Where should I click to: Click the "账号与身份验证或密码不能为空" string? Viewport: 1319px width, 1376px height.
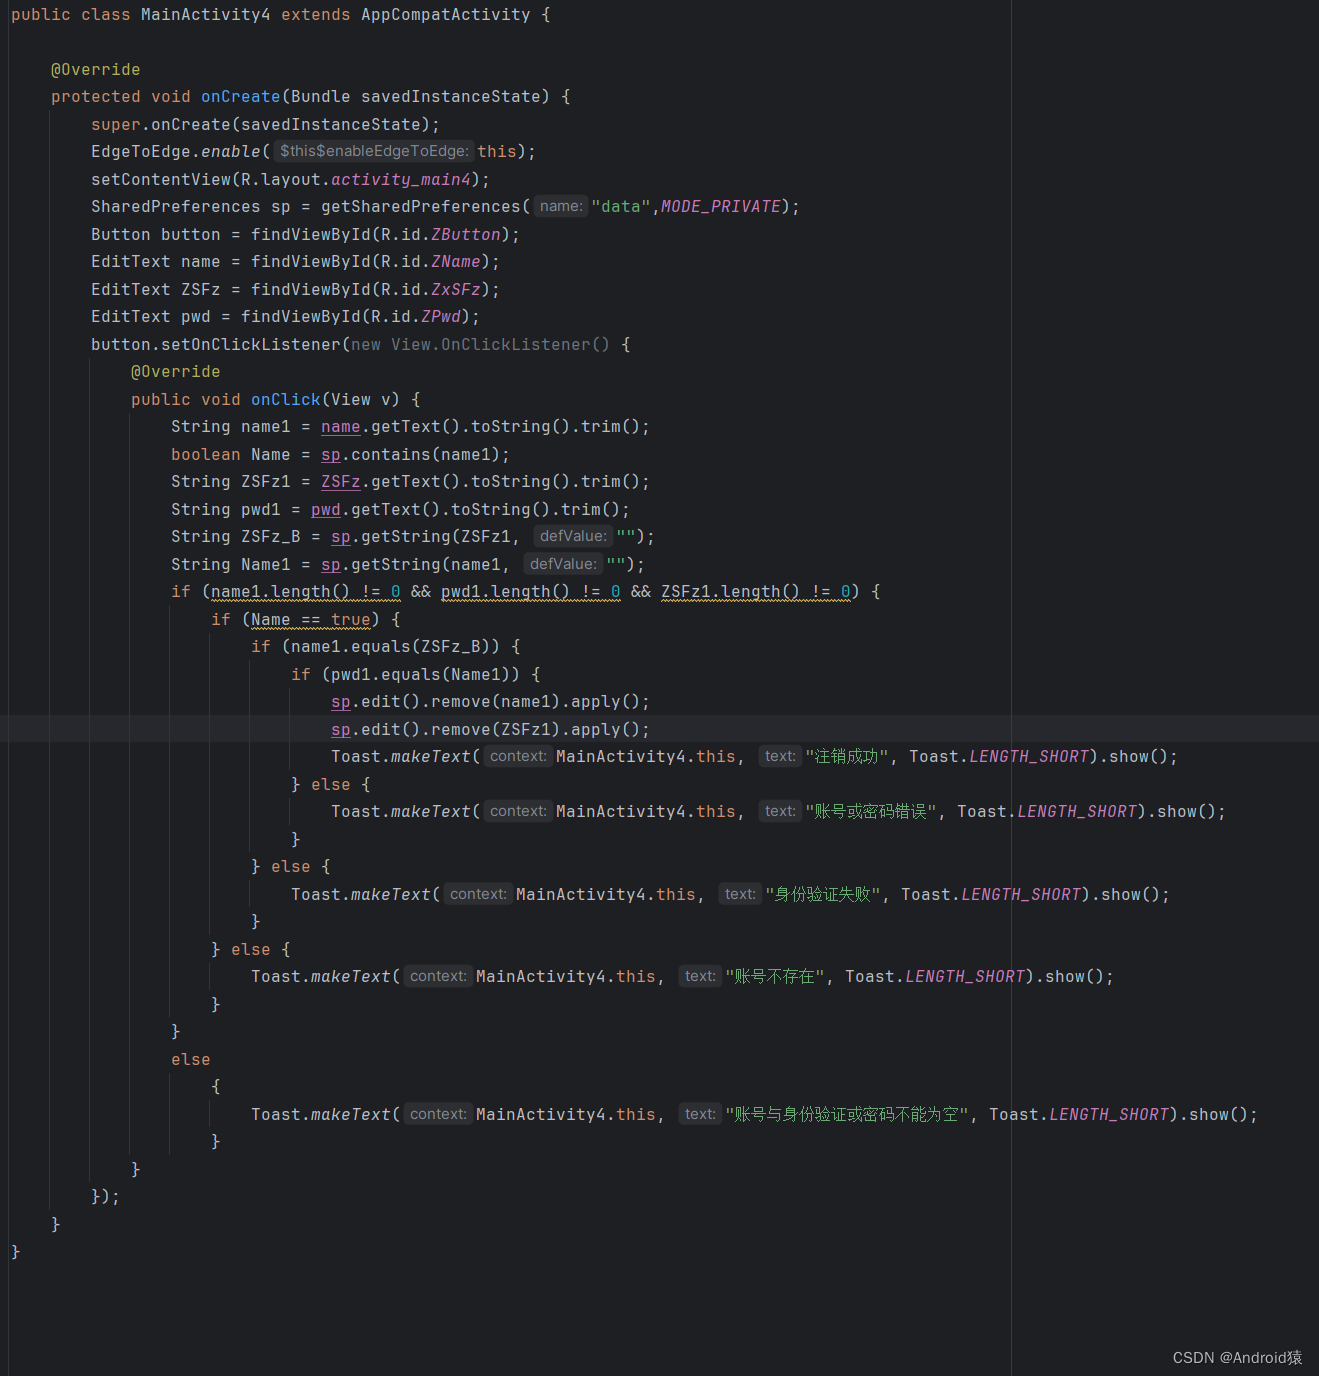[847, 1114]
